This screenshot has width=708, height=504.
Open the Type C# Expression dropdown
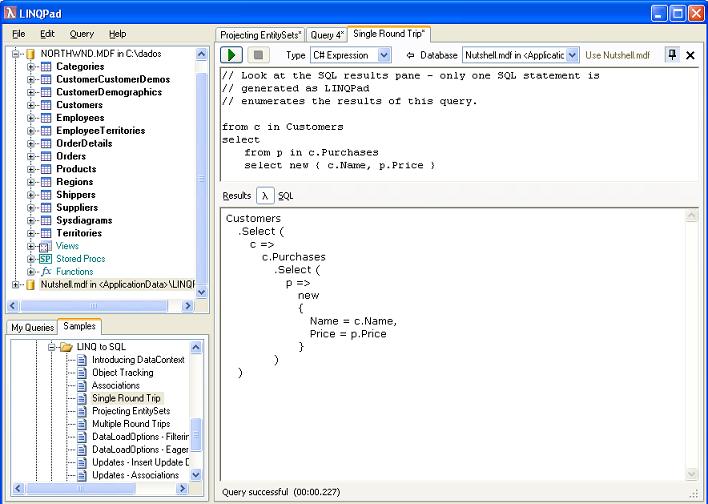(383, 55)
